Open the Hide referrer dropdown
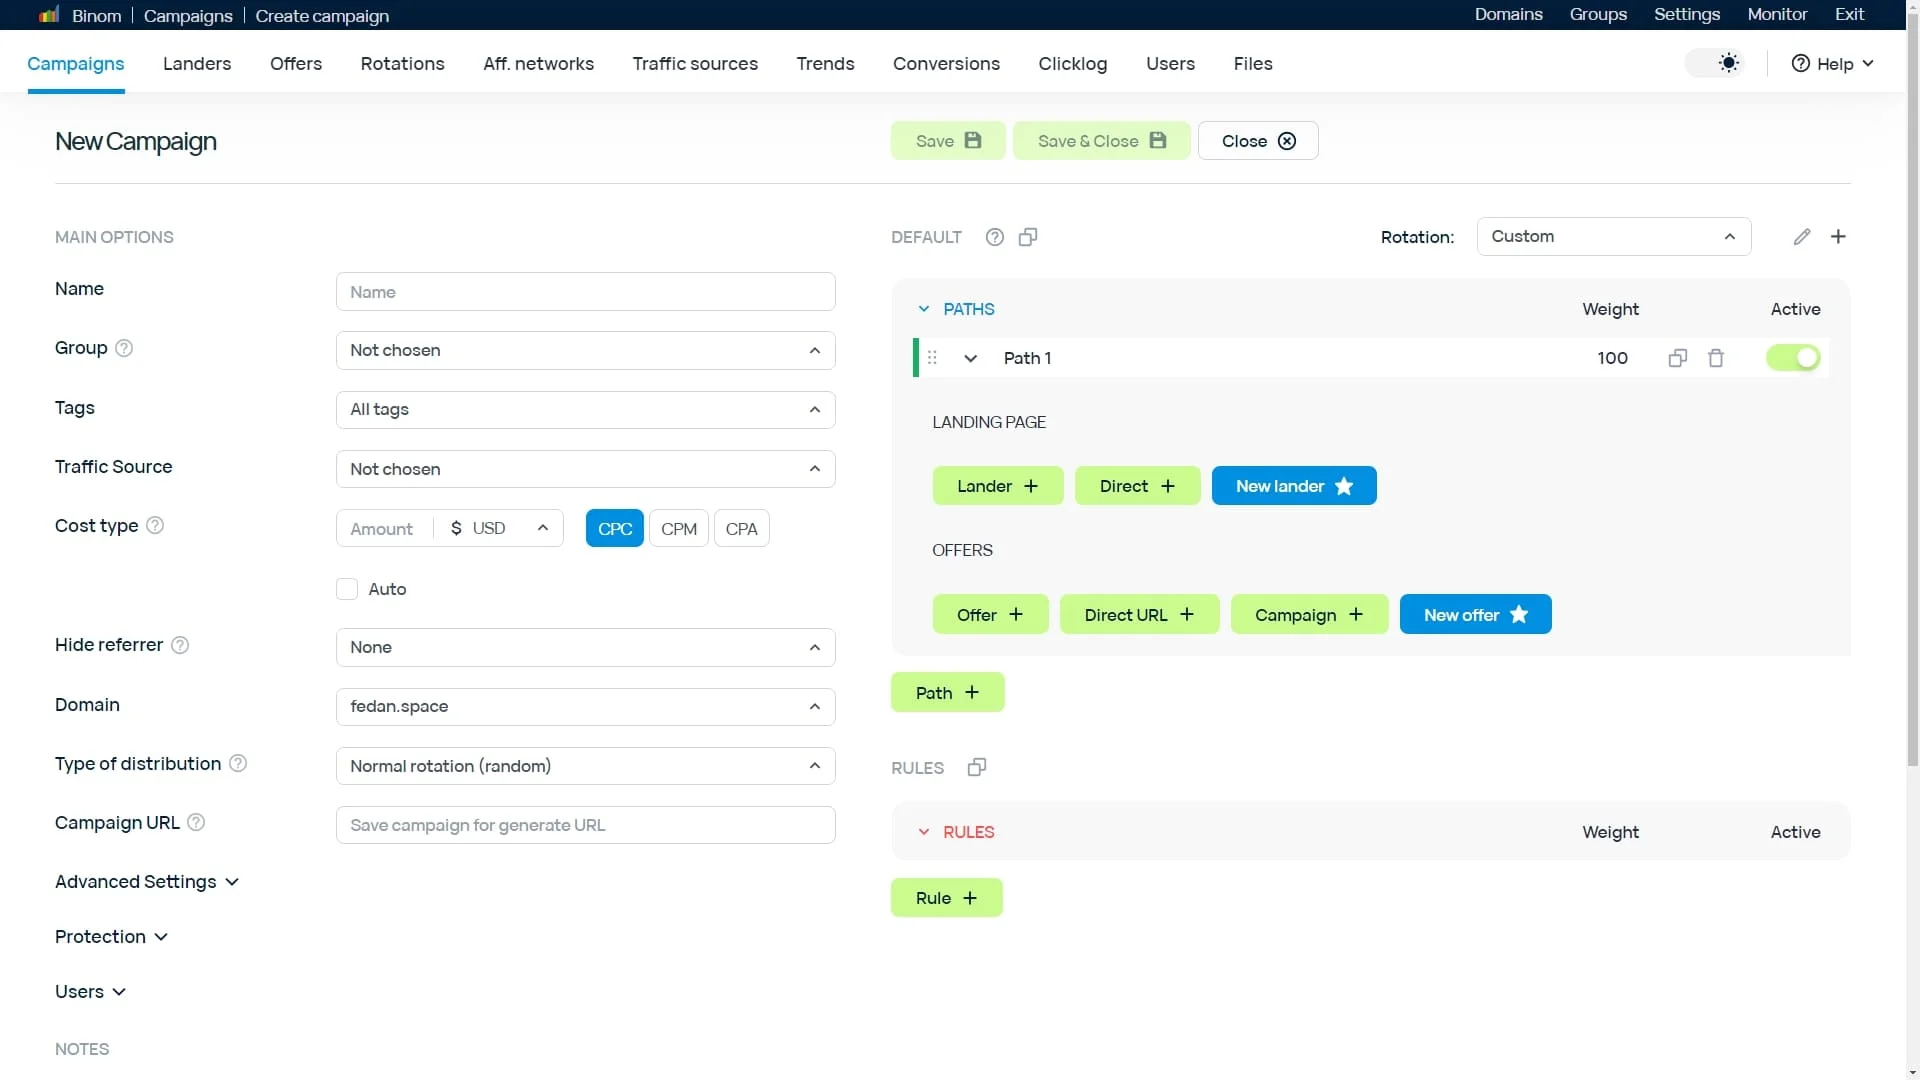Viewport: 1920px width, 1080px height. [x=586, y=647]
